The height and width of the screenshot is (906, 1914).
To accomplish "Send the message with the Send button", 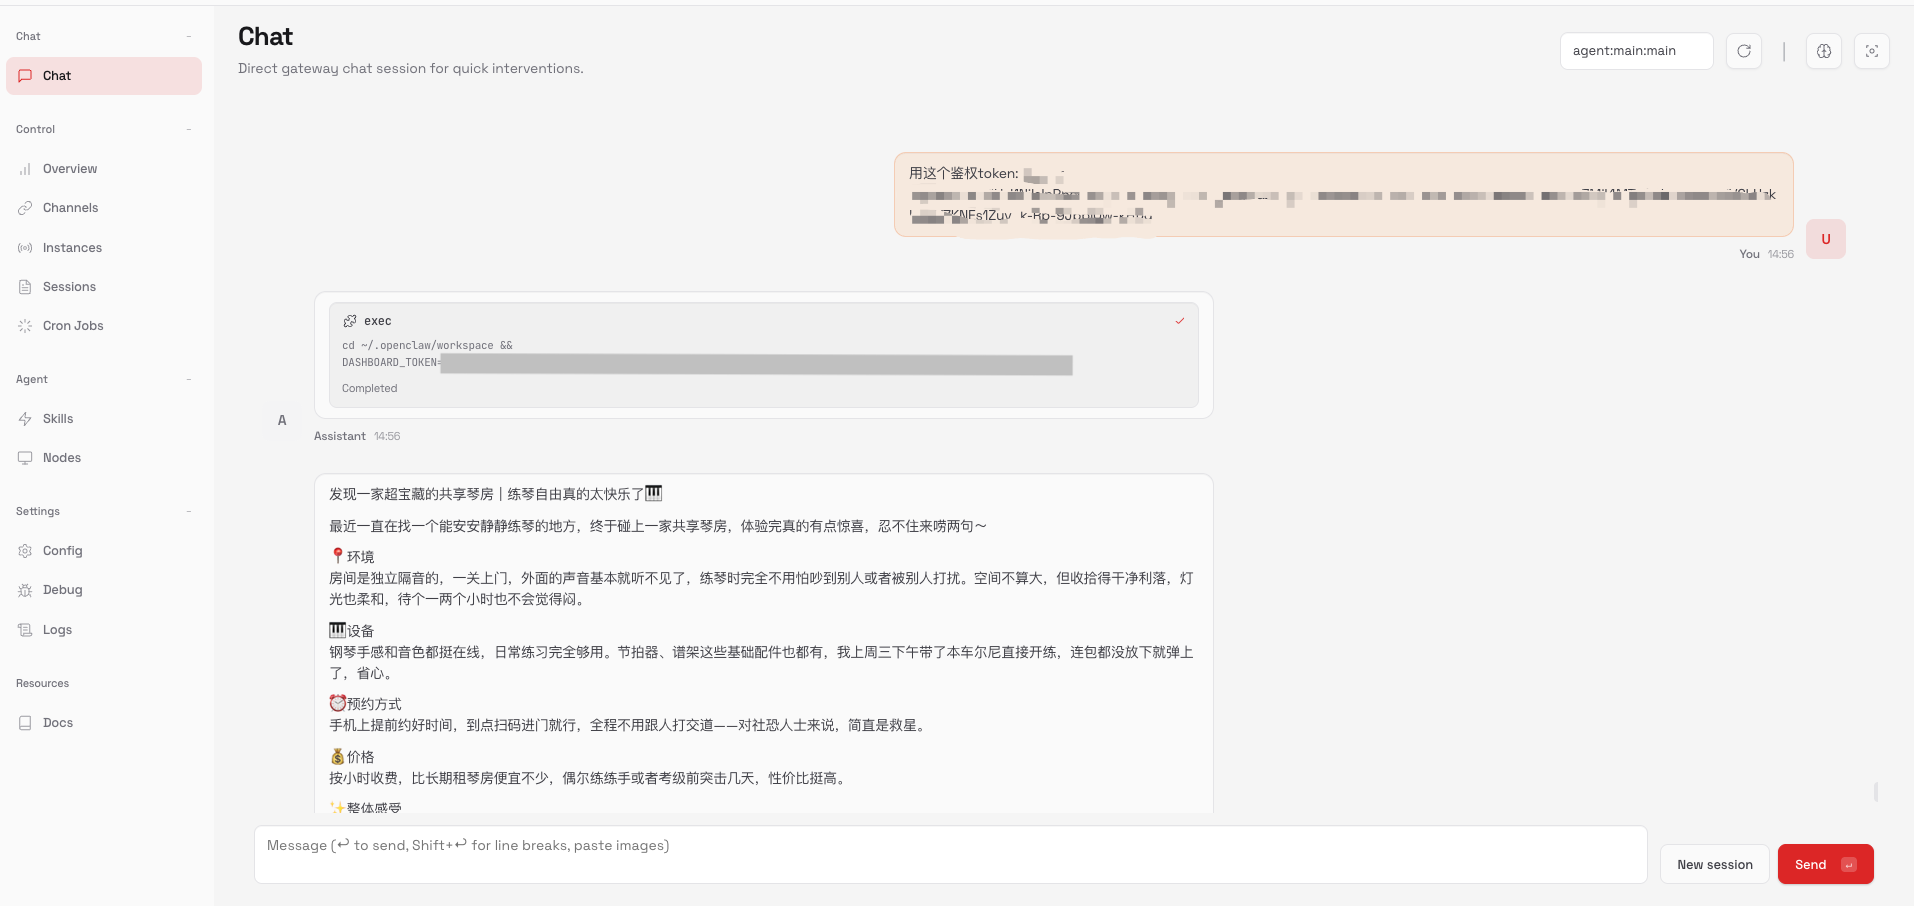I will (x=1825, y=865).
